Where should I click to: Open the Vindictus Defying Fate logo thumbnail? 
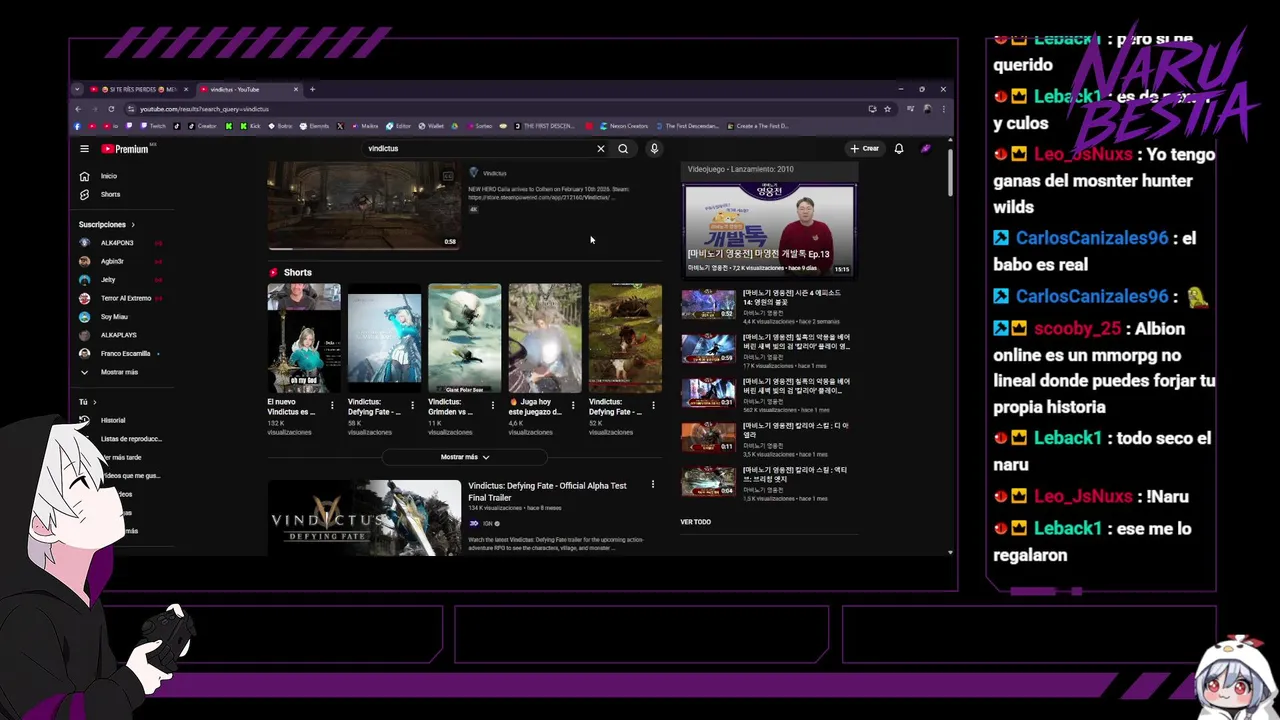click(x=364, y=518)
